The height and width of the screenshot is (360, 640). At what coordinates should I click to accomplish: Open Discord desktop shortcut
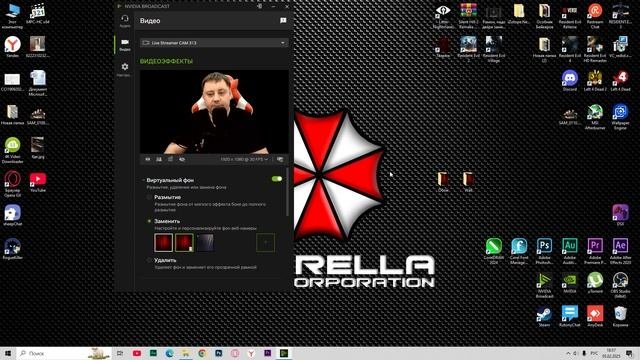coord(569,80)
